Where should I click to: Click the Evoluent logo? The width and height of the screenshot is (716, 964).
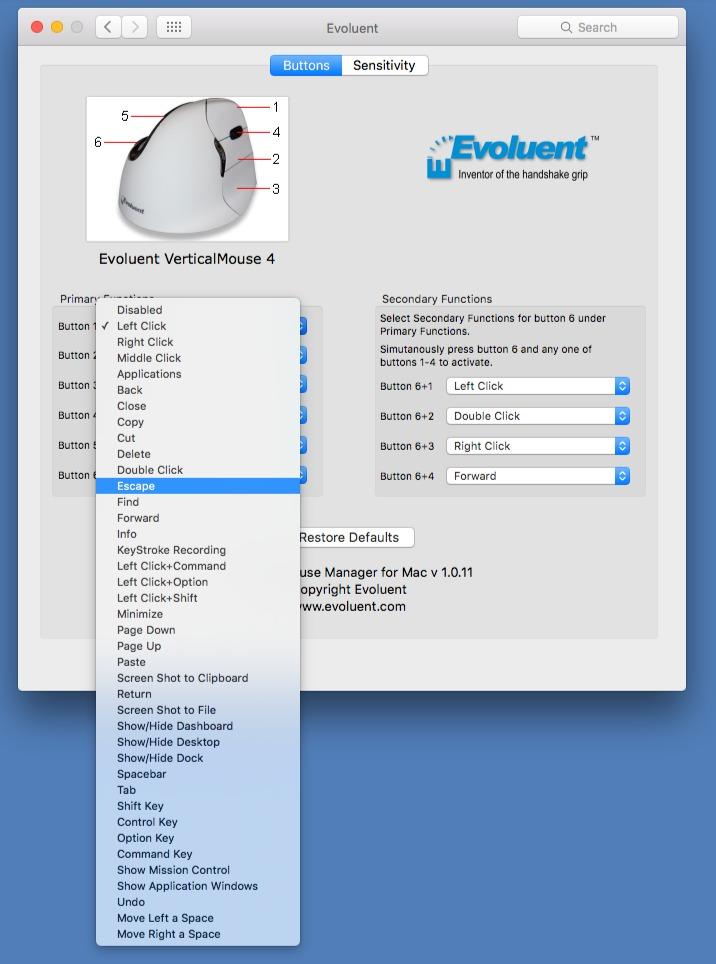pyautogui.click(x=513, y=157)
